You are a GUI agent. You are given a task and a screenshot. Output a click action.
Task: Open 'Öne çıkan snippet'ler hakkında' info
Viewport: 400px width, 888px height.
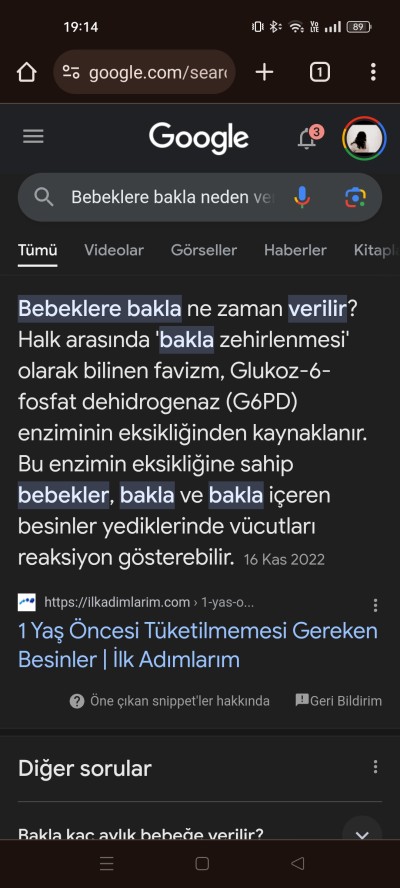click(x=169, y=701)
